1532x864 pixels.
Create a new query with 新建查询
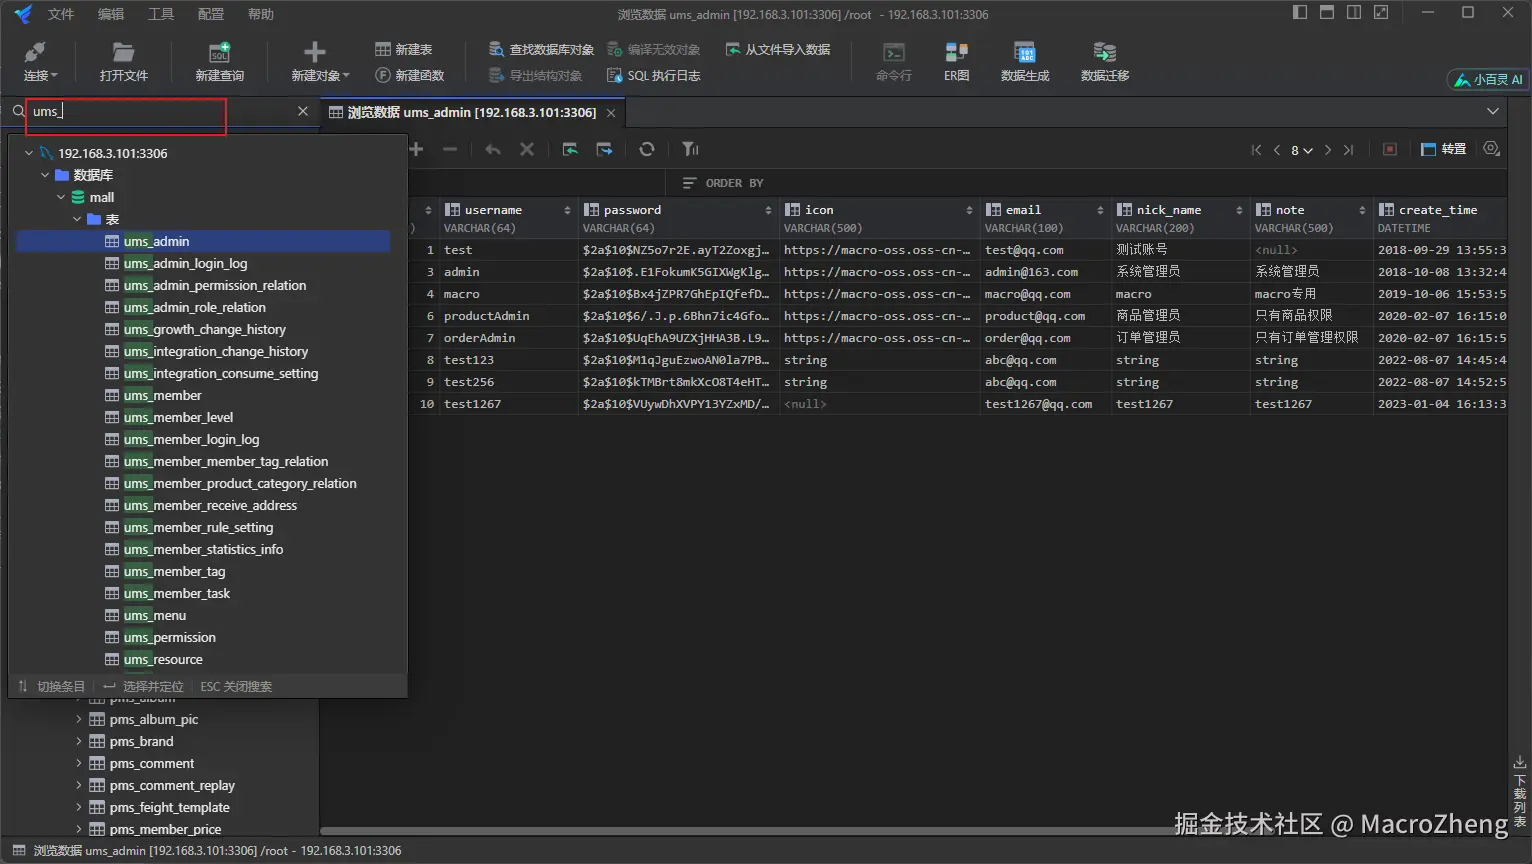point(219,61)
